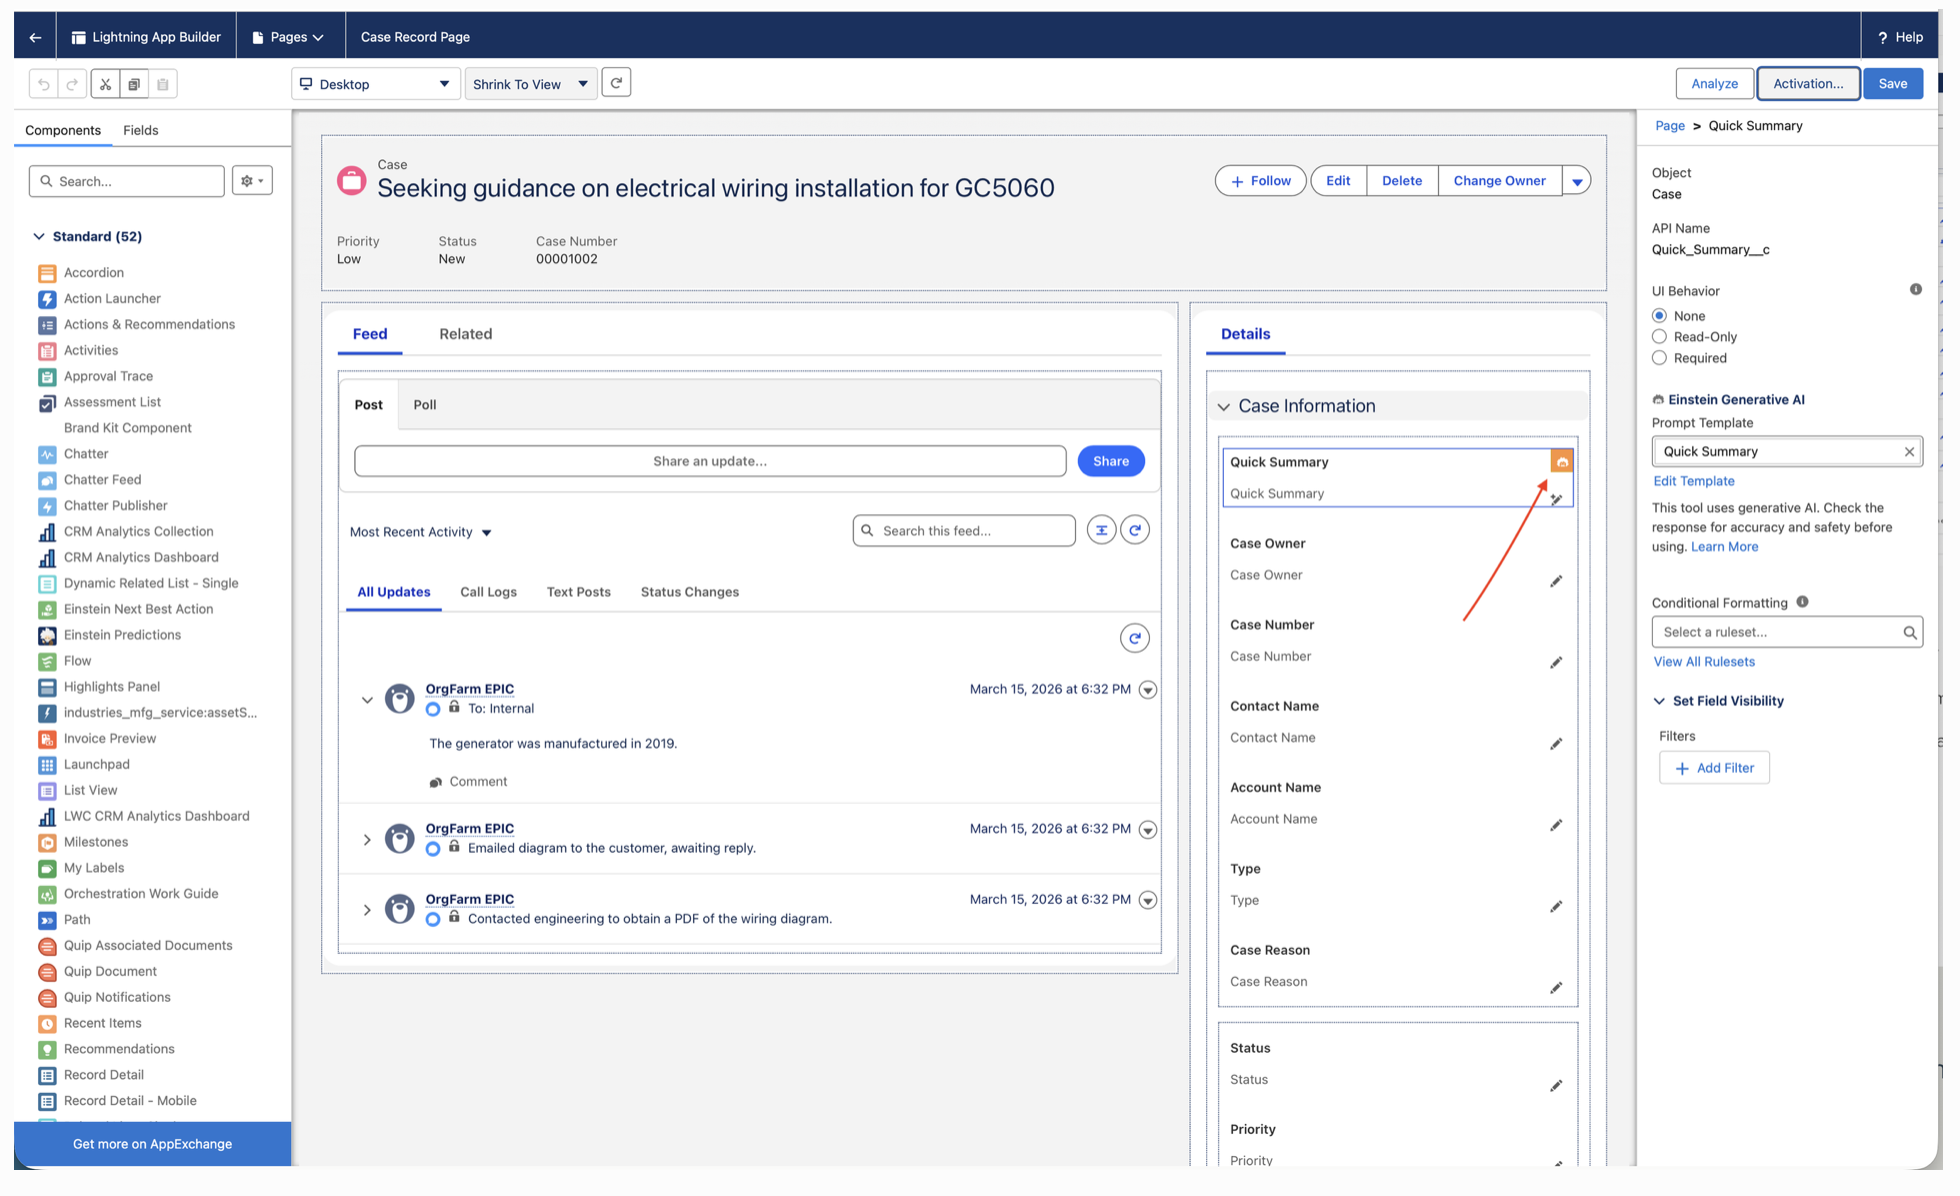Switch to Call Logs feed tab
Viewport: 1960px width, 1196px height.
click(489, 592)
